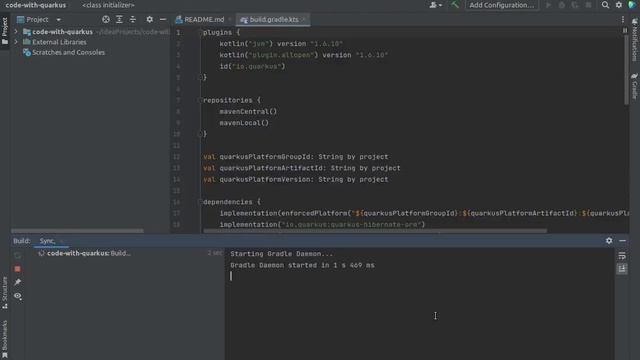The width and height of the screenshot is (640, 360).
Task: Click Expand All icon in Project panel
Action: 119,20
